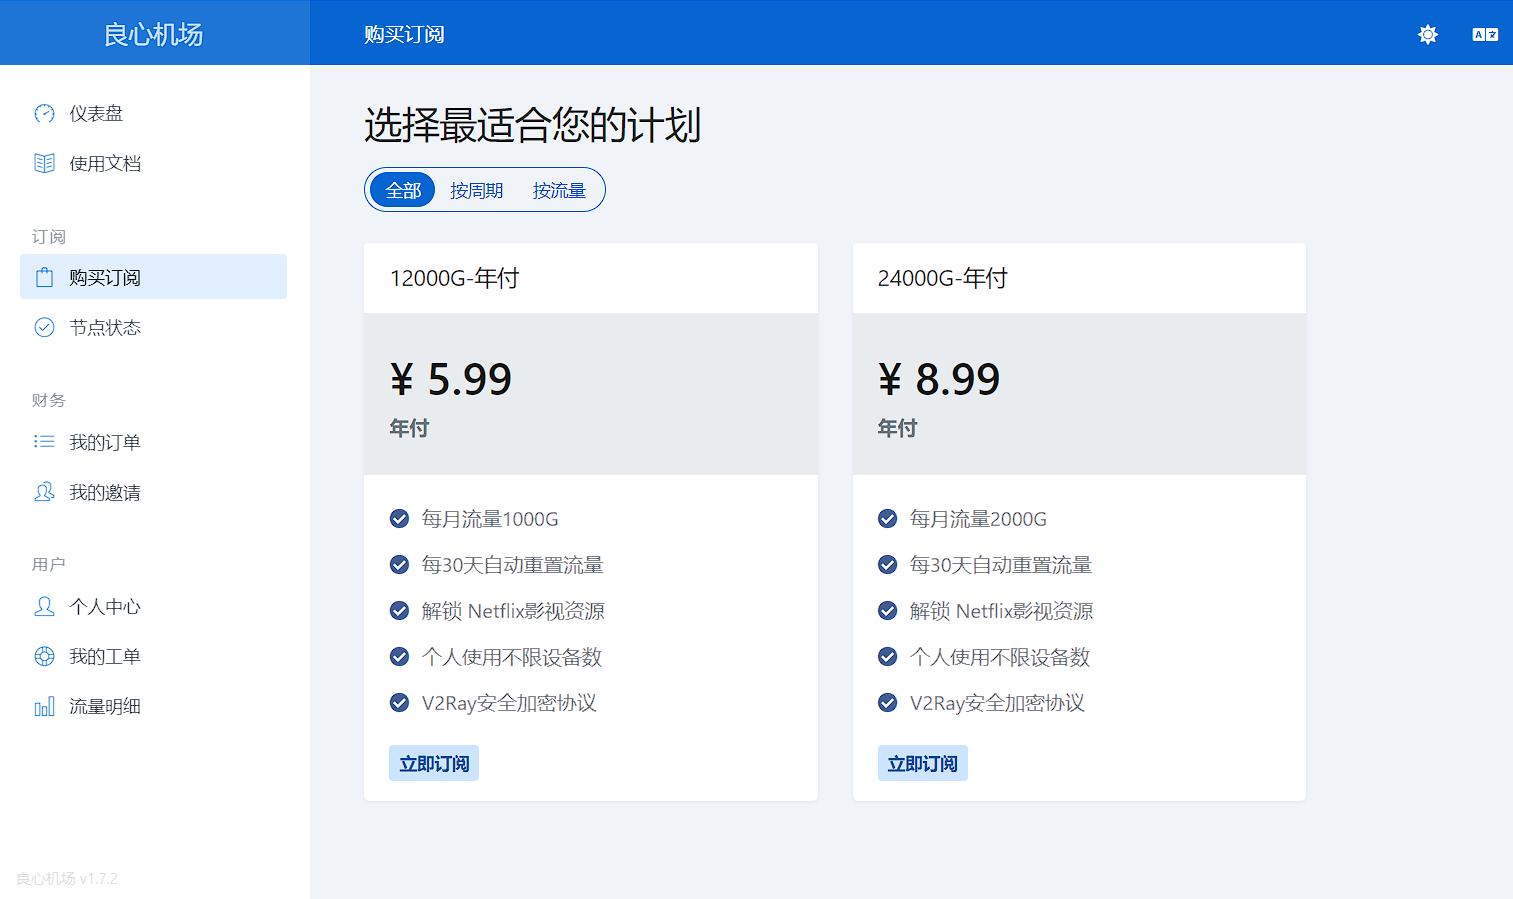Image resolution: width=1513 pixels, height=899 pixels.
Task: Click the 我的订单 list icon
Action: click(44, 442)
